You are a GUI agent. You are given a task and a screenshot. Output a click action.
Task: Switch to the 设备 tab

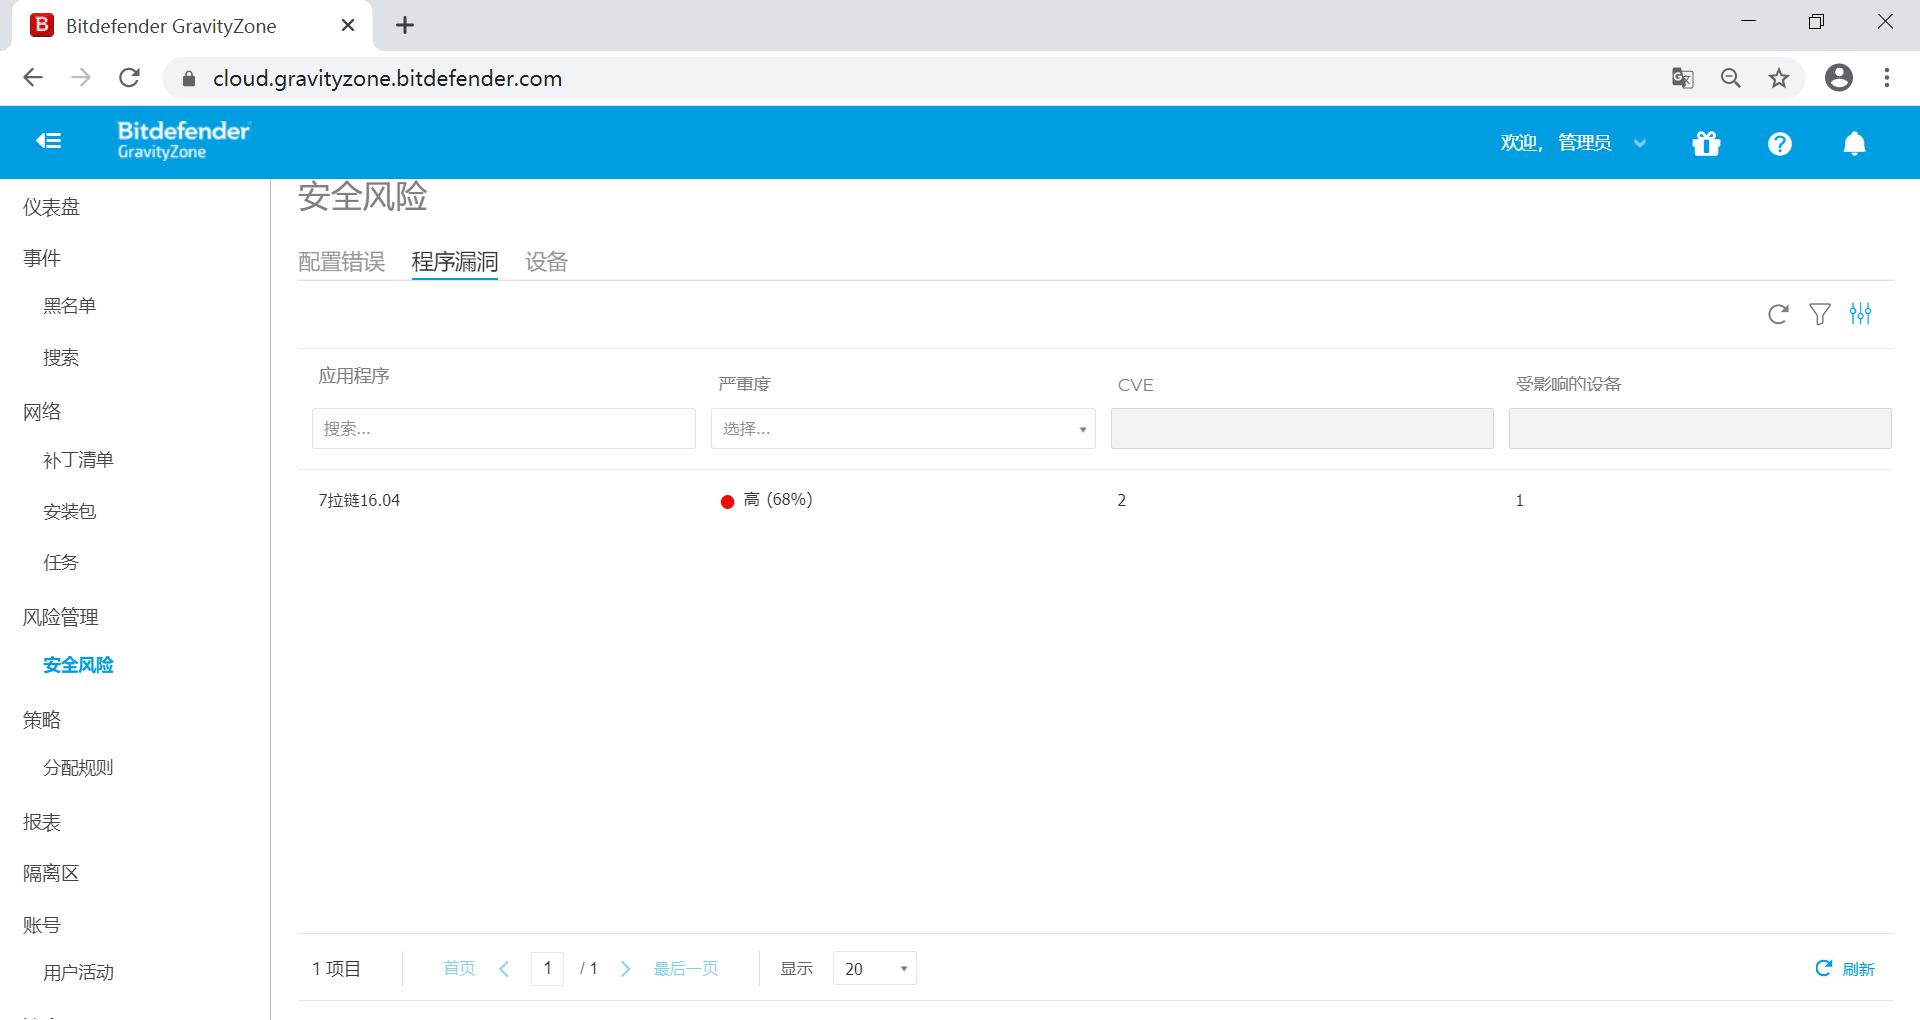tap(546, 262)
